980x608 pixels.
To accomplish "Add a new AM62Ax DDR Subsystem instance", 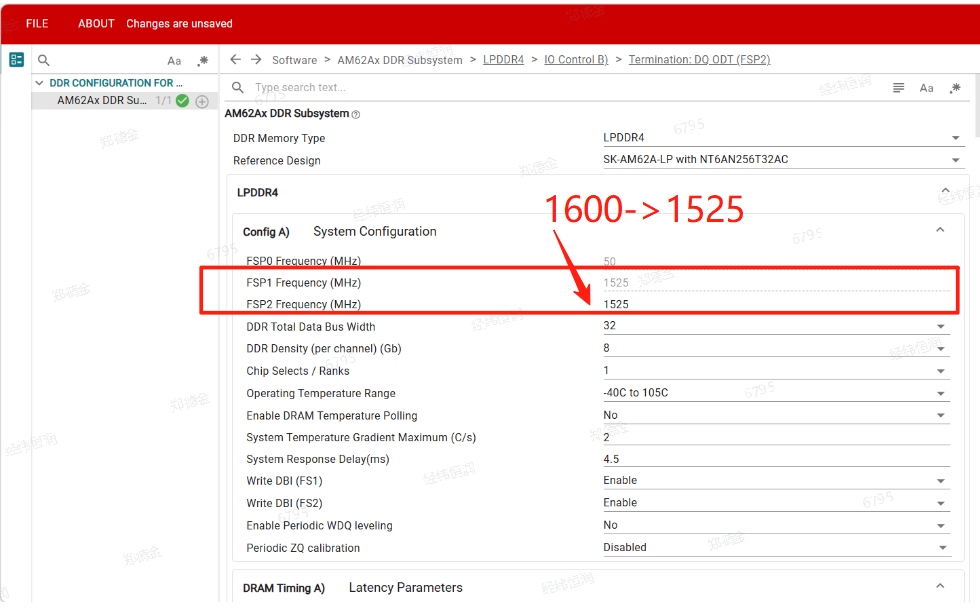I will 202,101.
